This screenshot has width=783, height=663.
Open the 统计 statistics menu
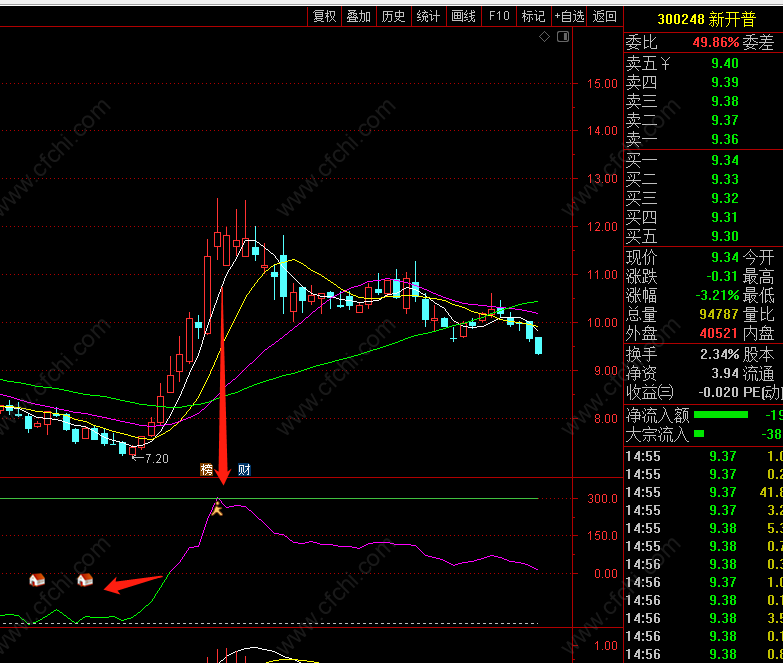[x=428, y=16]
